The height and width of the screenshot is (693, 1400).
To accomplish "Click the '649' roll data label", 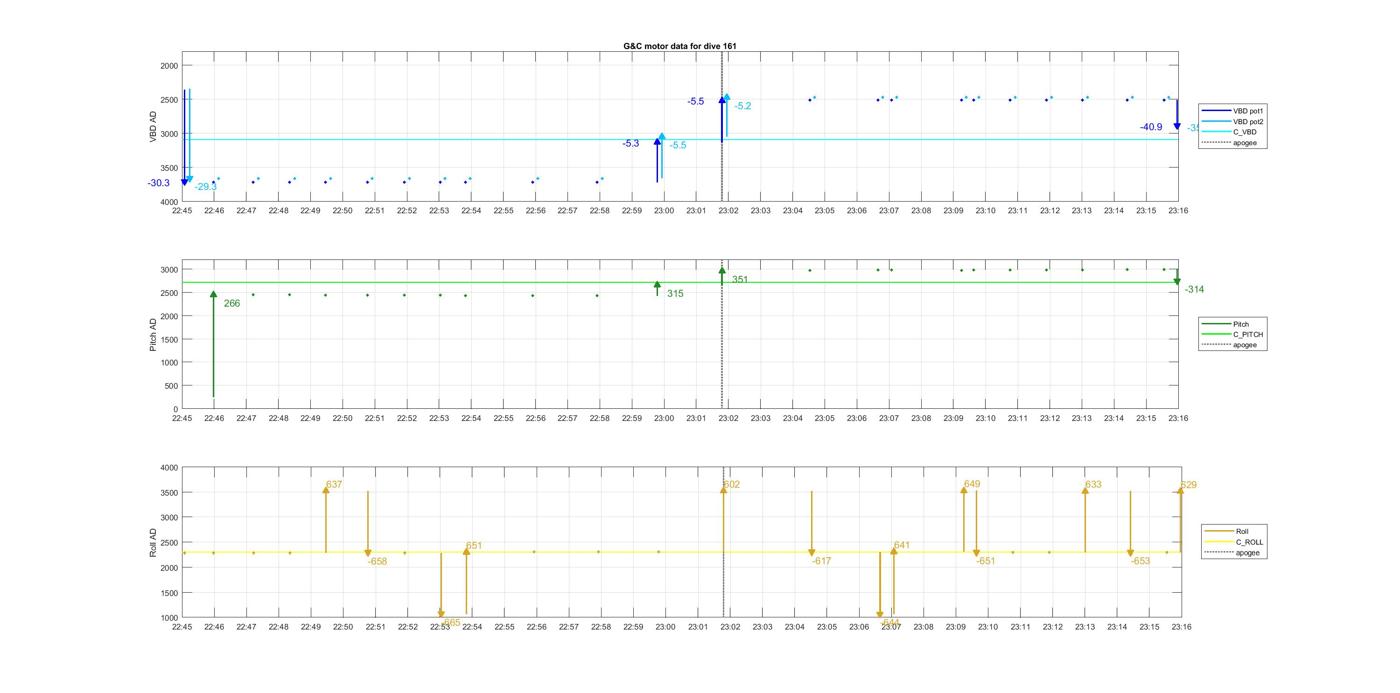I will click(x=972, y=484).
